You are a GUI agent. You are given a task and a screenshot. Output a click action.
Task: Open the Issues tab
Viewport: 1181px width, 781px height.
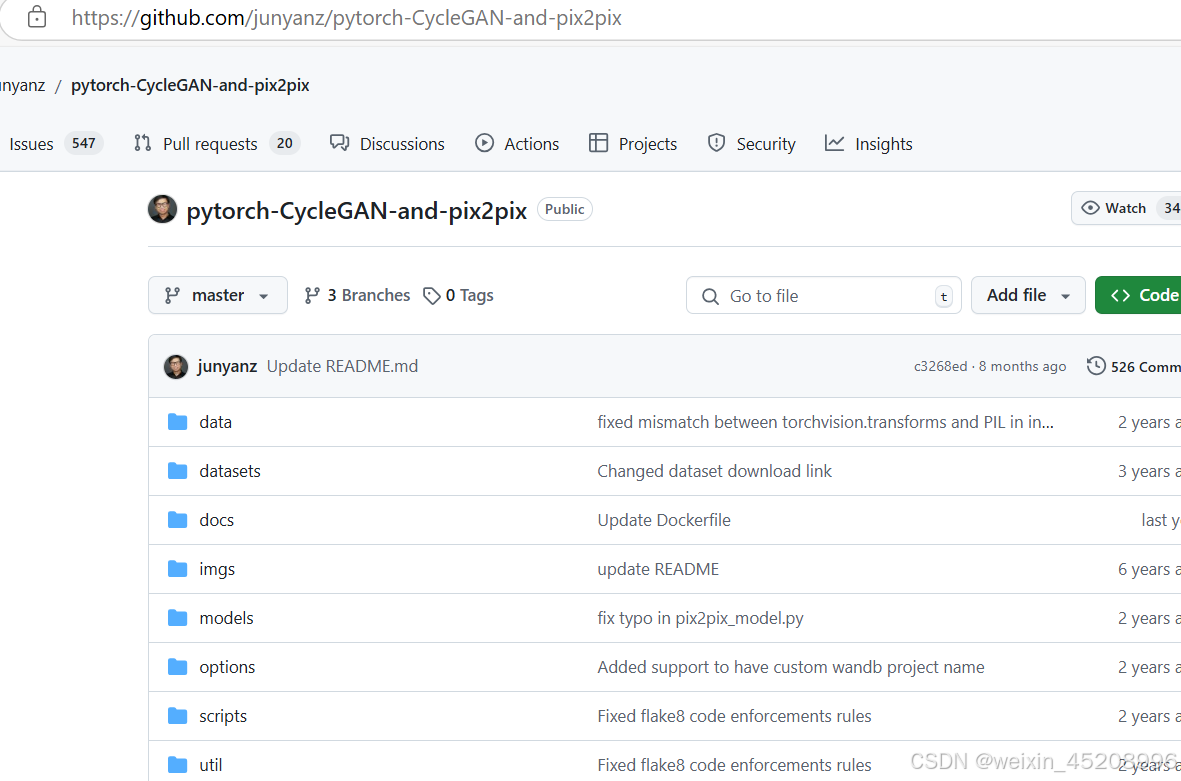(55, 143)
